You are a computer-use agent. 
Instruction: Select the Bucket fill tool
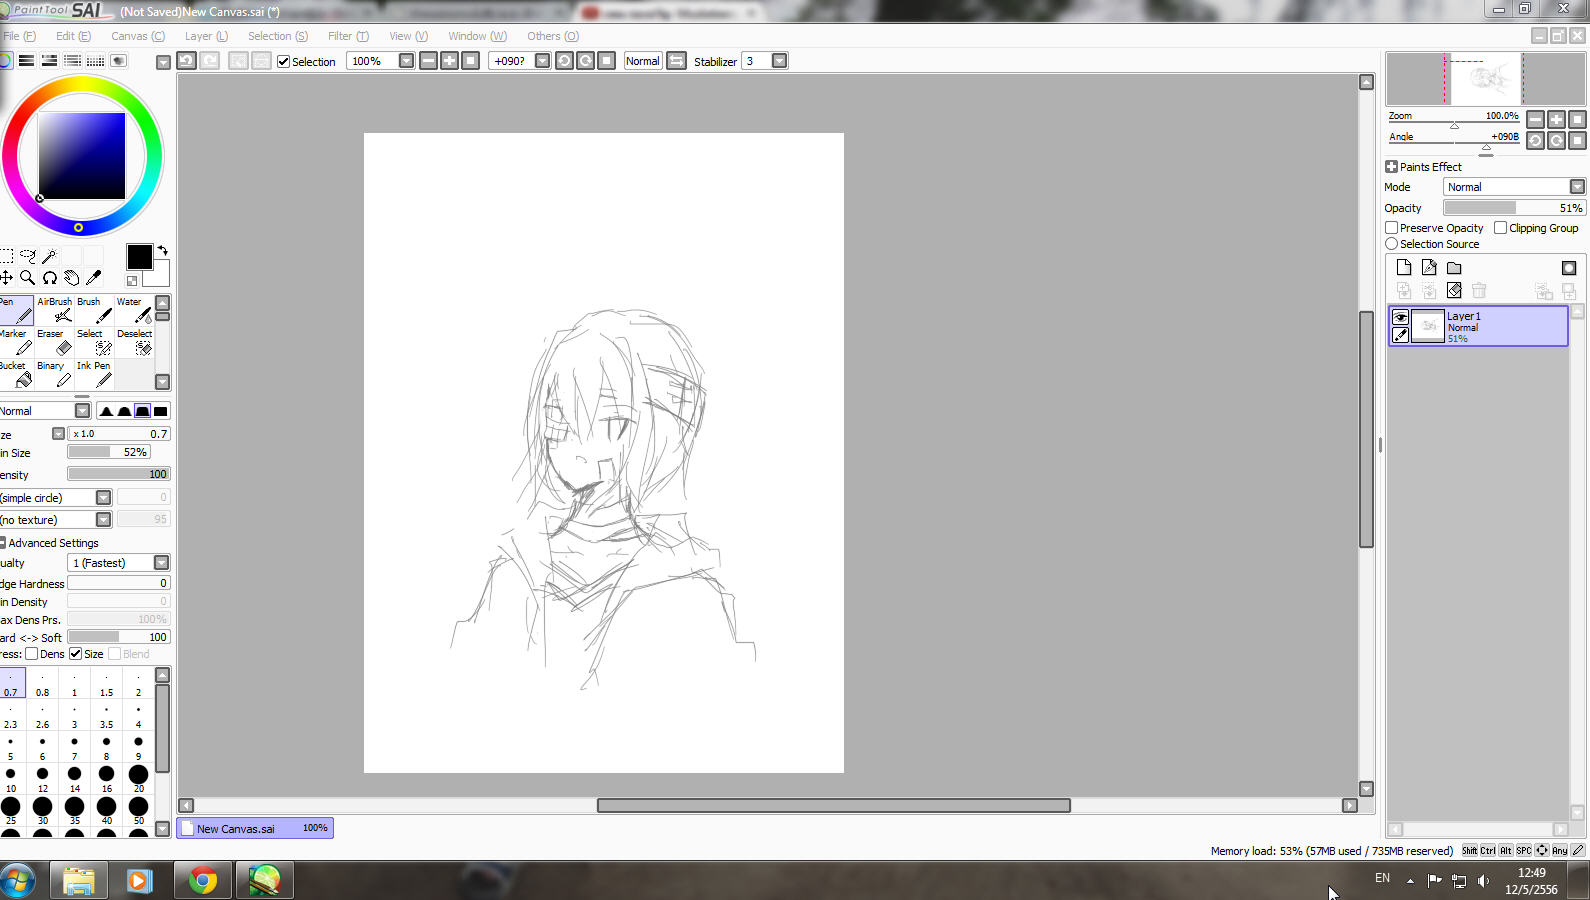[x=16, y=374]
